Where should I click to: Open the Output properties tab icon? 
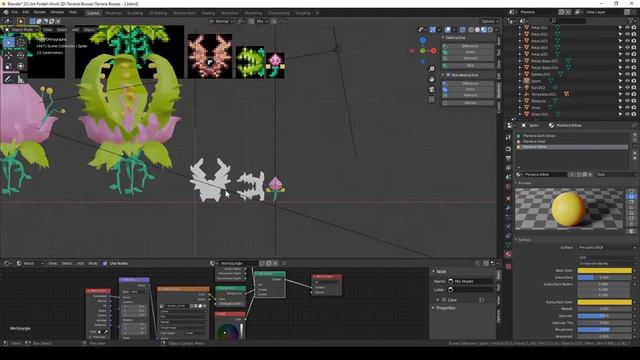click(508, 158)
